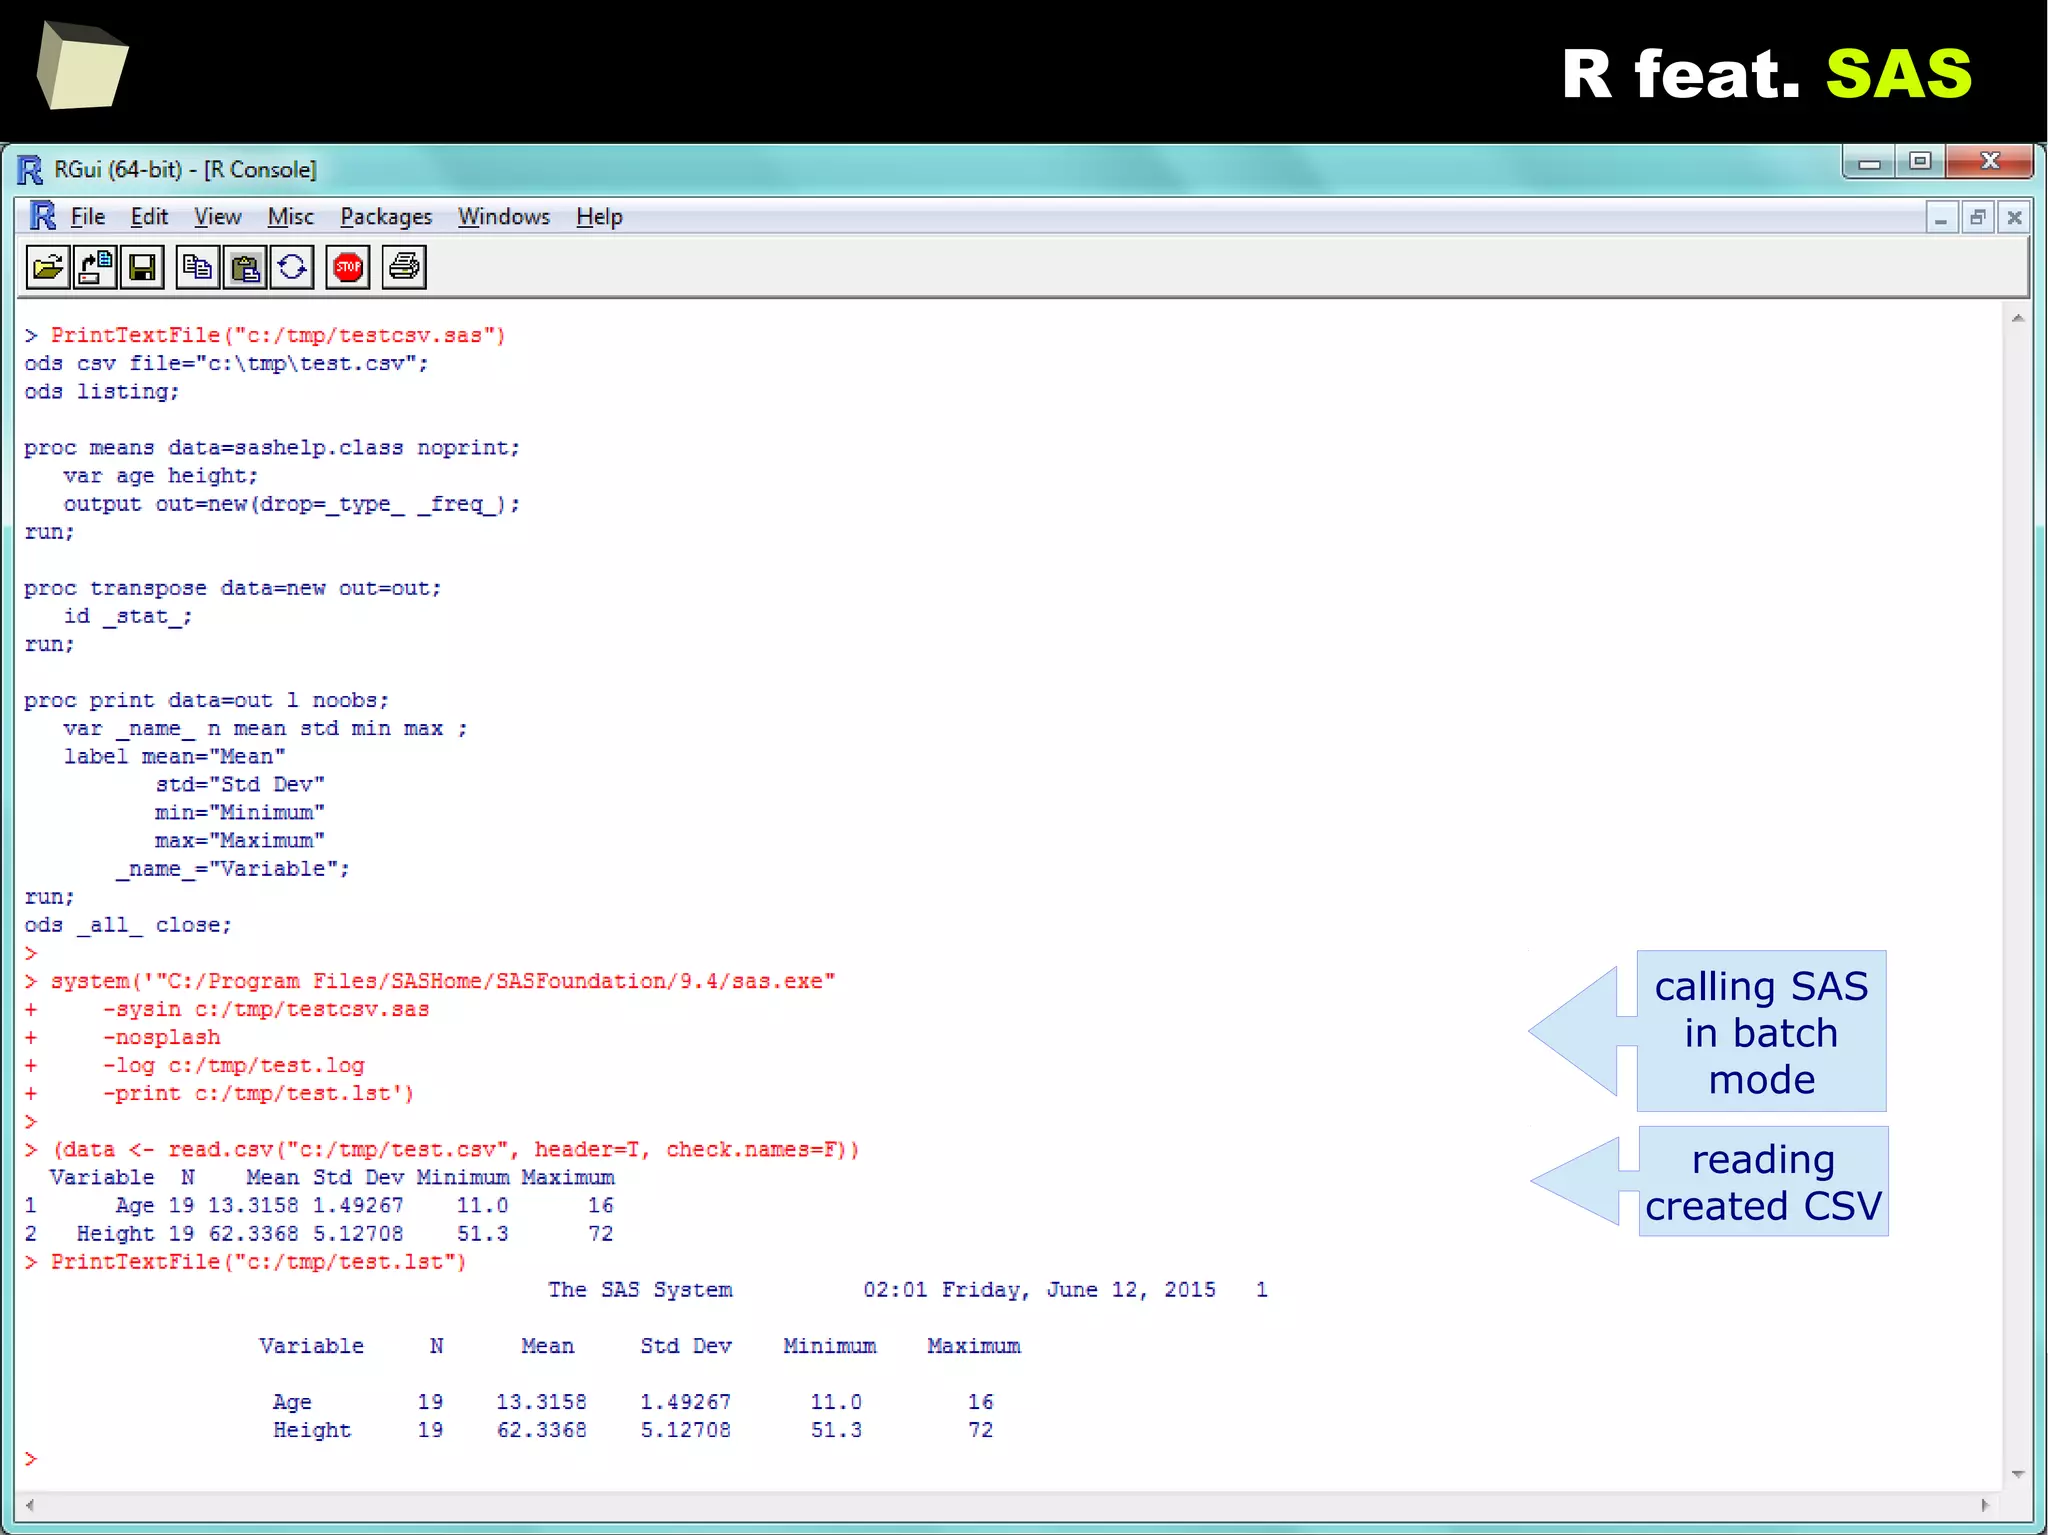Close the inner R Console child window
This screenshot has height=1535, width=2048.
click(2014, 217)
